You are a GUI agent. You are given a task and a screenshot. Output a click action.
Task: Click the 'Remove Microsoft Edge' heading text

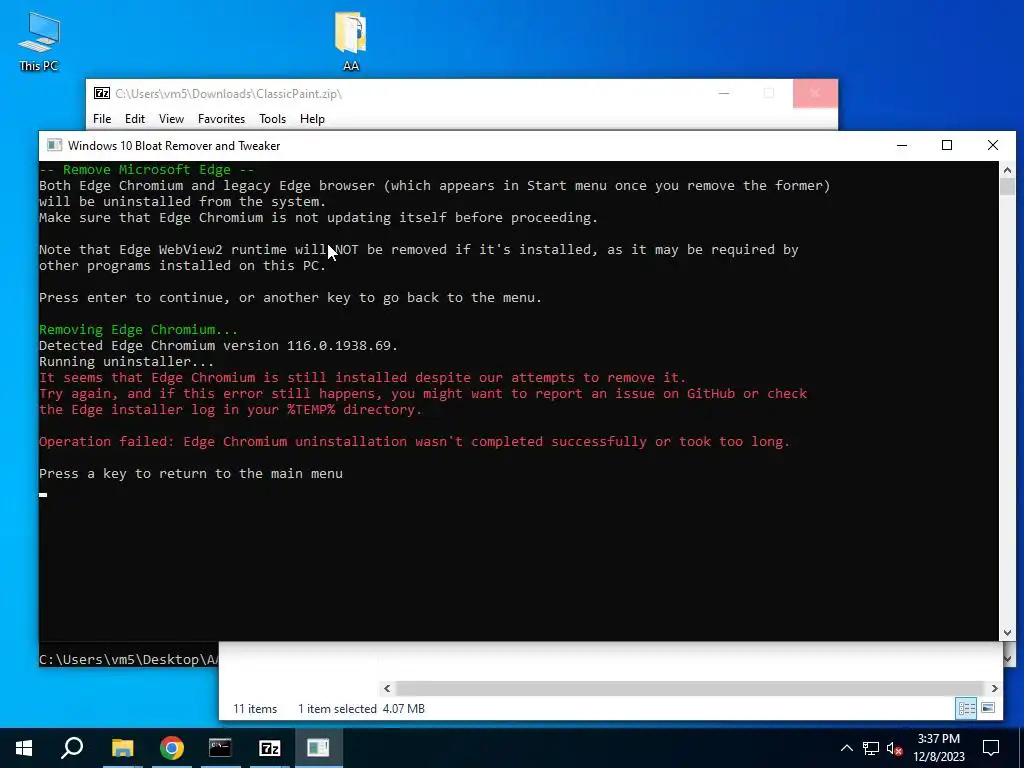(x=146, y=170)
